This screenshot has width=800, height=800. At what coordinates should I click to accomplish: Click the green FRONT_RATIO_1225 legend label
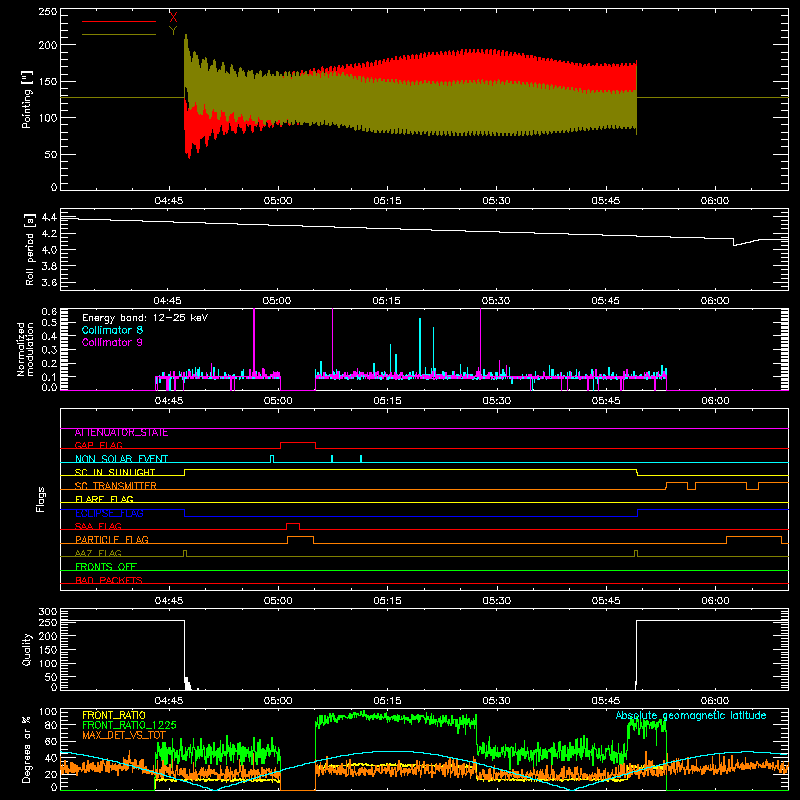129,725
